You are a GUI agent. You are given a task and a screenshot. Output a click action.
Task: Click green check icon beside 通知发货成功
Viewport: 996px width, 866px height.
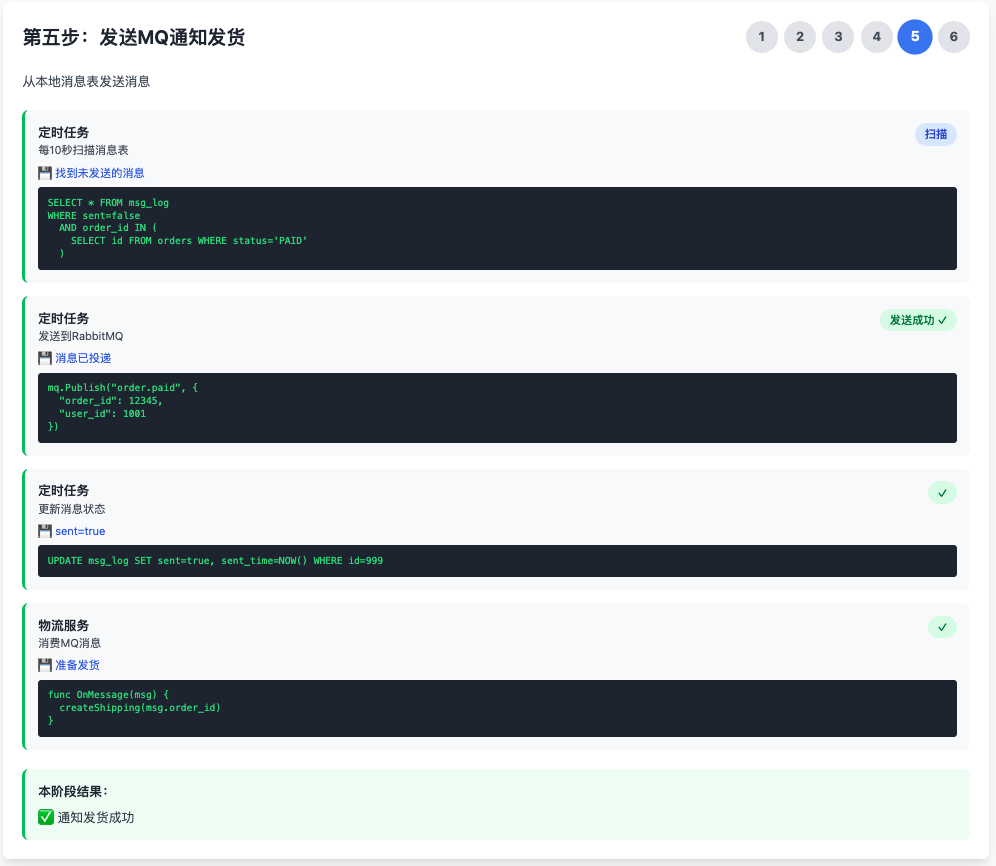point(46,817)
